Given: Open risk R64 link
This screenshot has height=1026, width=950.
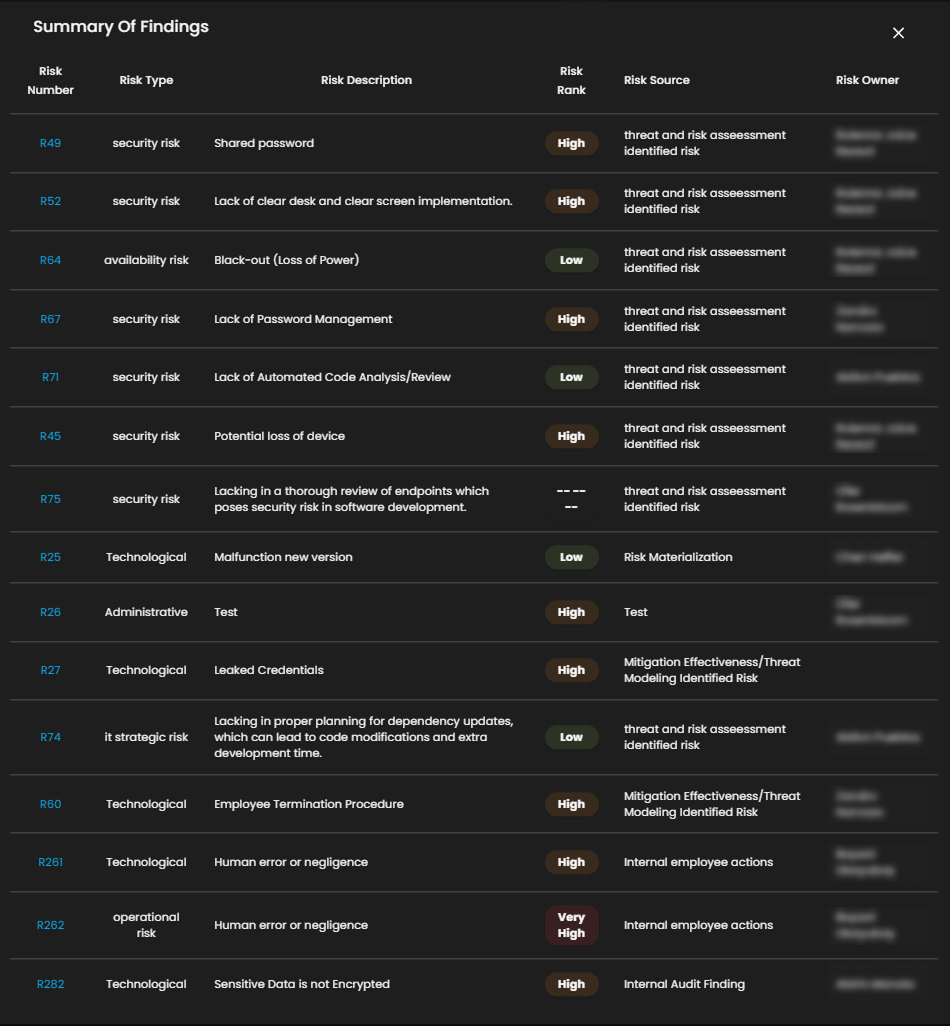Looking at the screenshot, I should (x=50, y=260).
